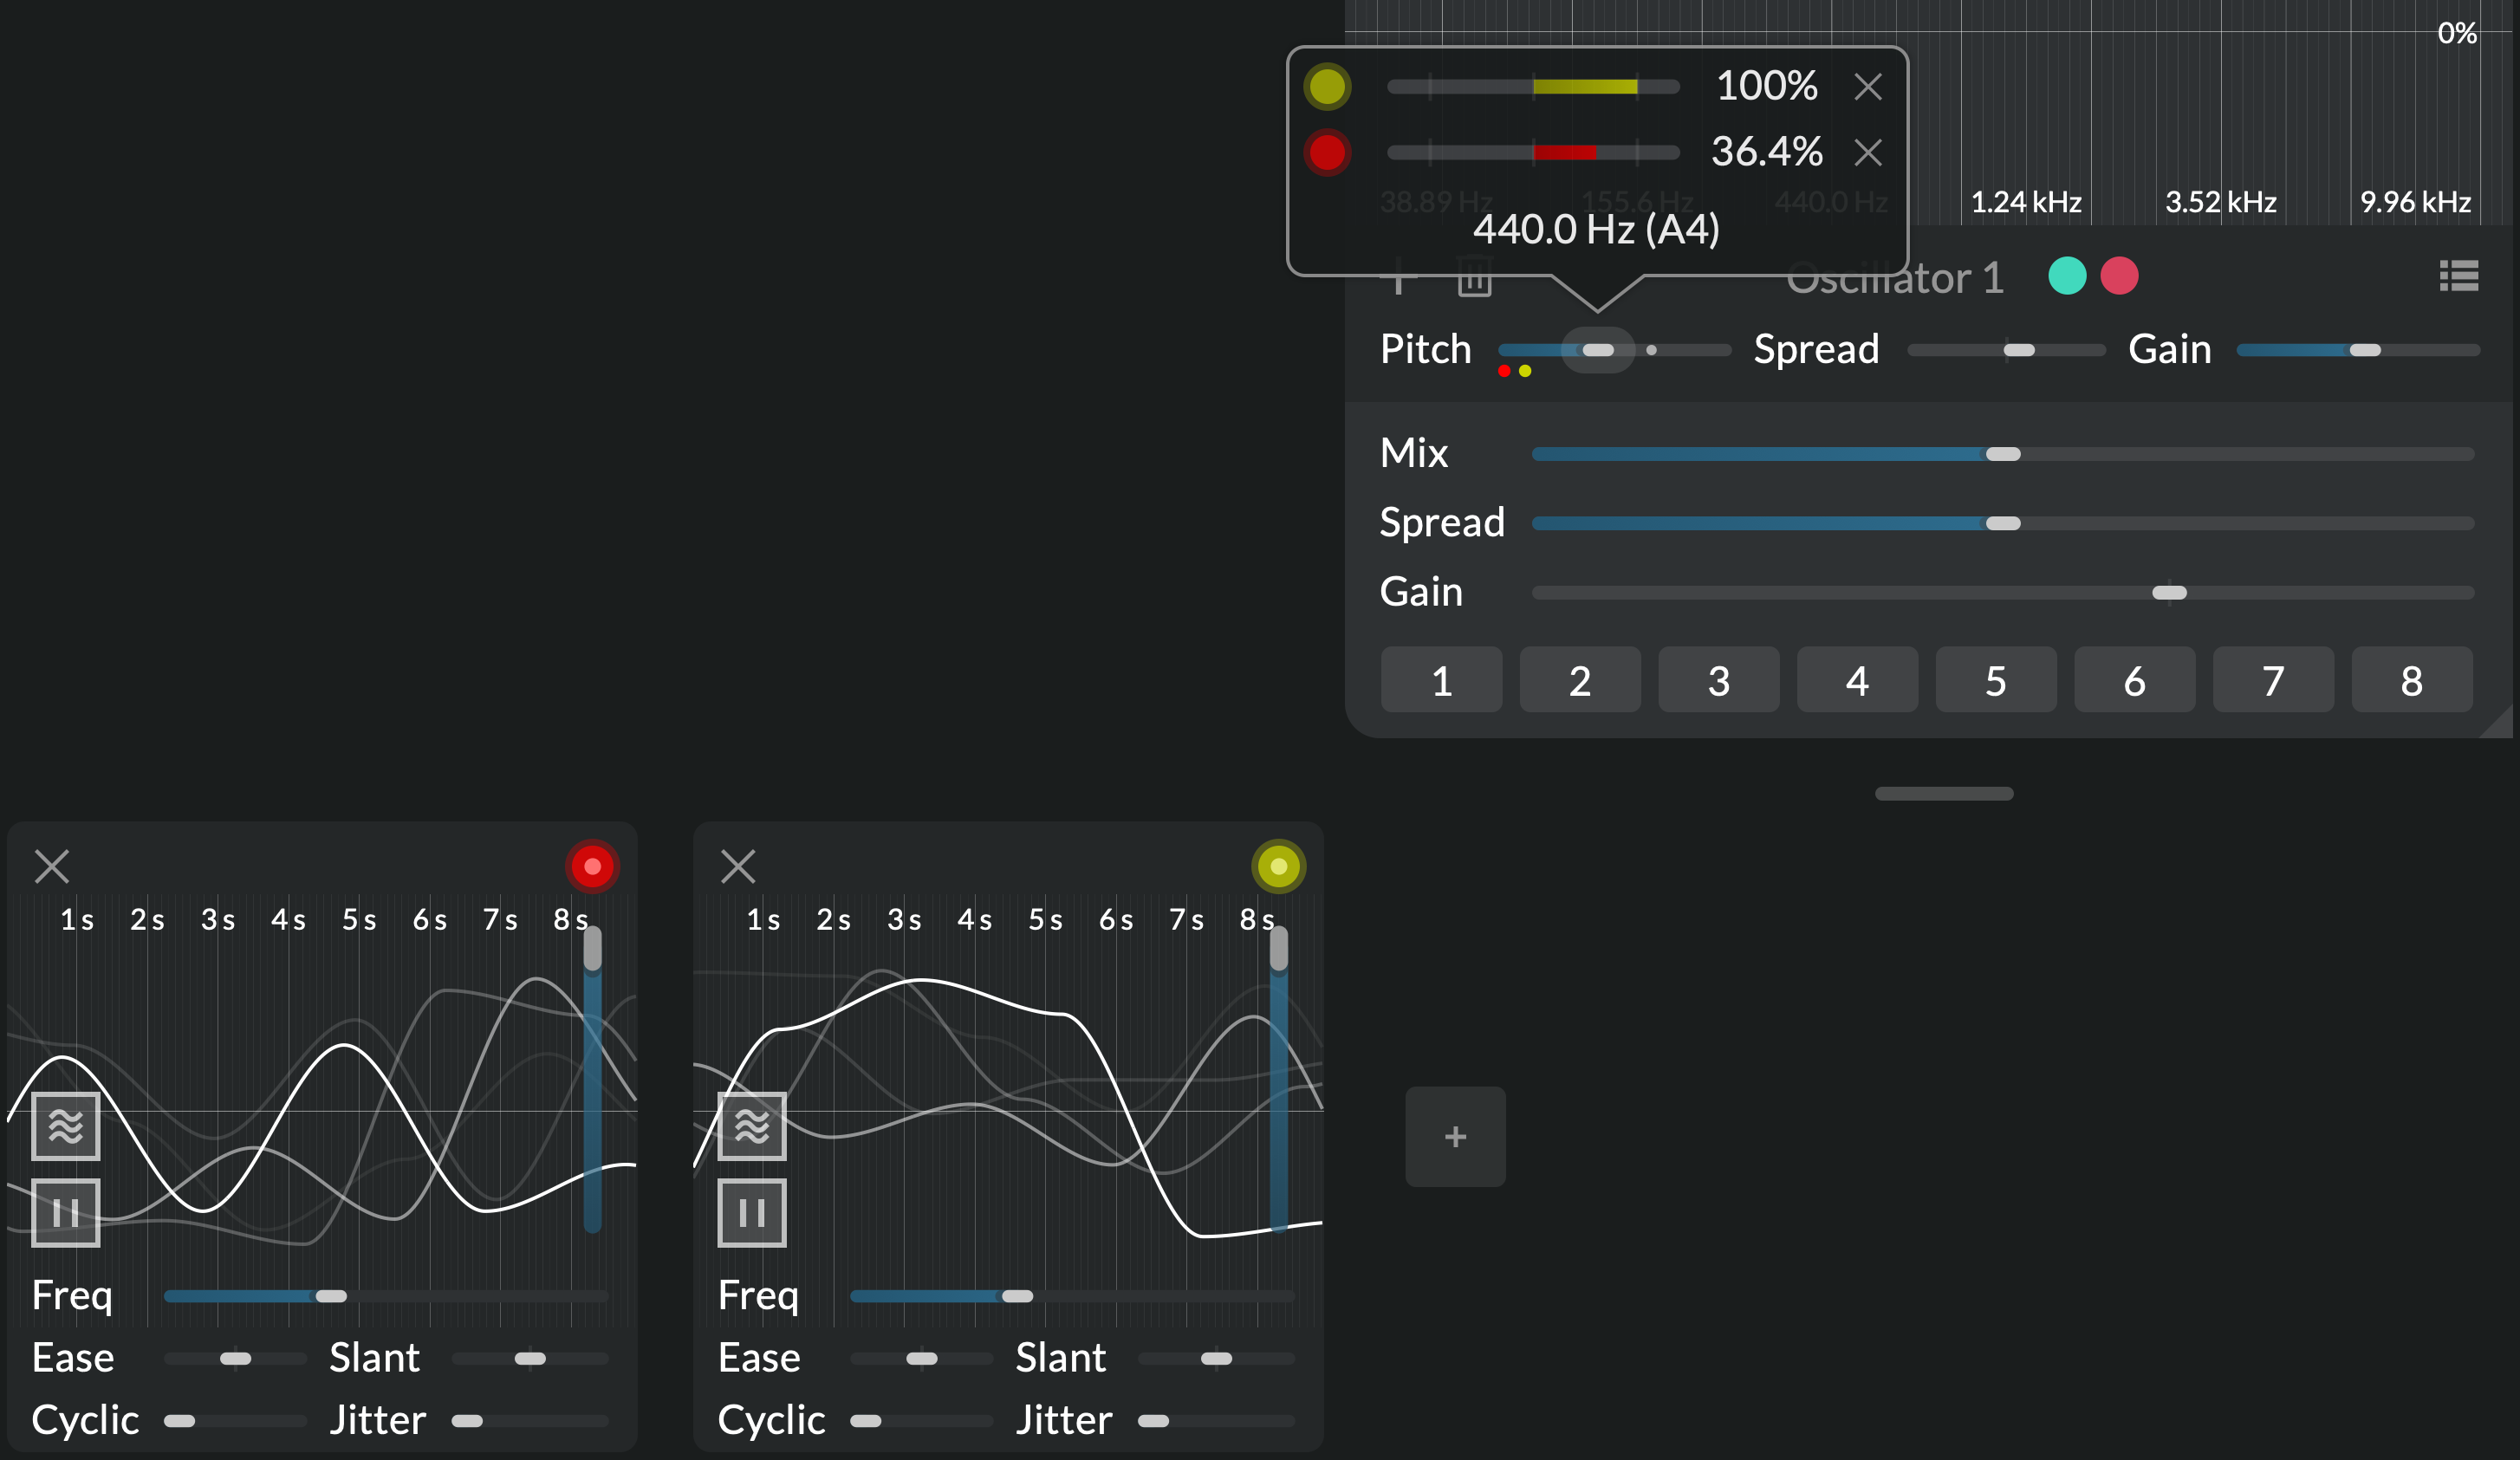Viewport: 2520px width, 1460px height.
Task: Pause the yellow modulator panel
Action: [x=752, y=1212]
